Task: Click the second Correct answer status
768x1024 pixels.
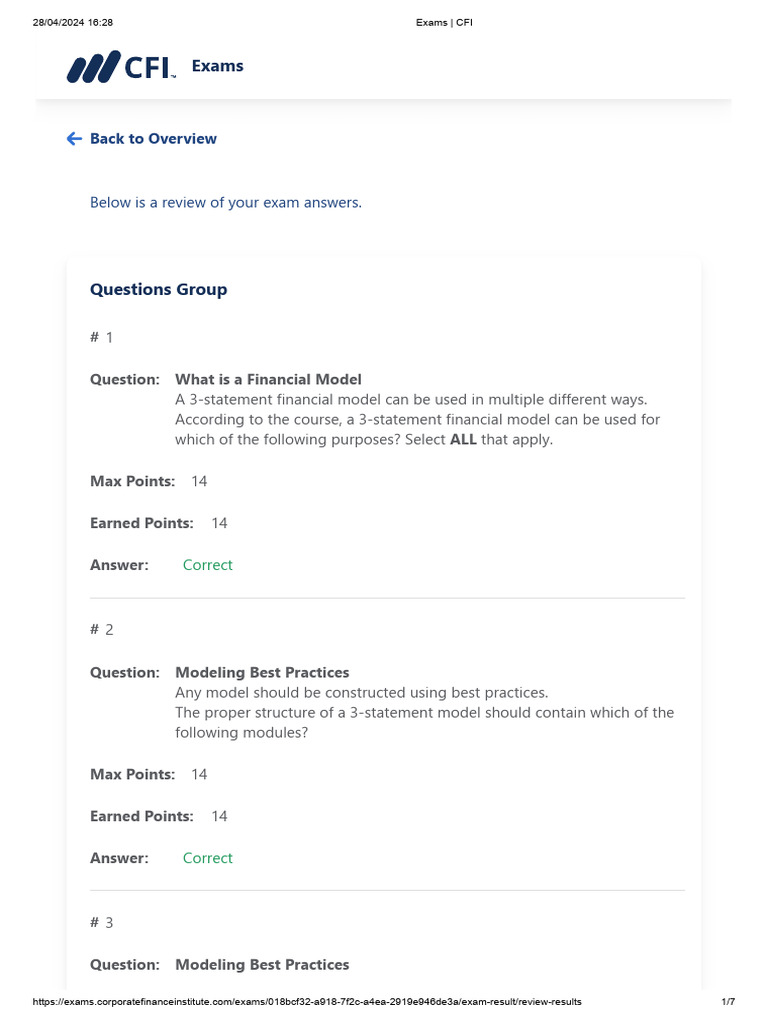Action: tap(208, 858)
